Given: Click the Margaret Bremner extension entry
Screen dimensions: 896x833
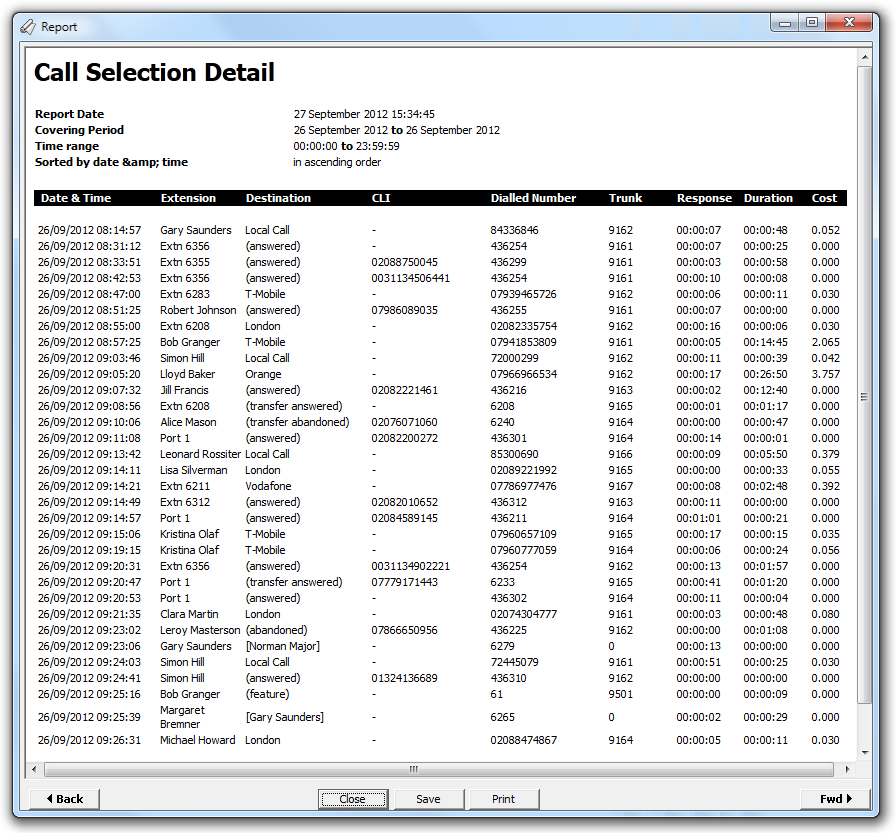Looking at the screenshot, I should [x=182, y=717].
